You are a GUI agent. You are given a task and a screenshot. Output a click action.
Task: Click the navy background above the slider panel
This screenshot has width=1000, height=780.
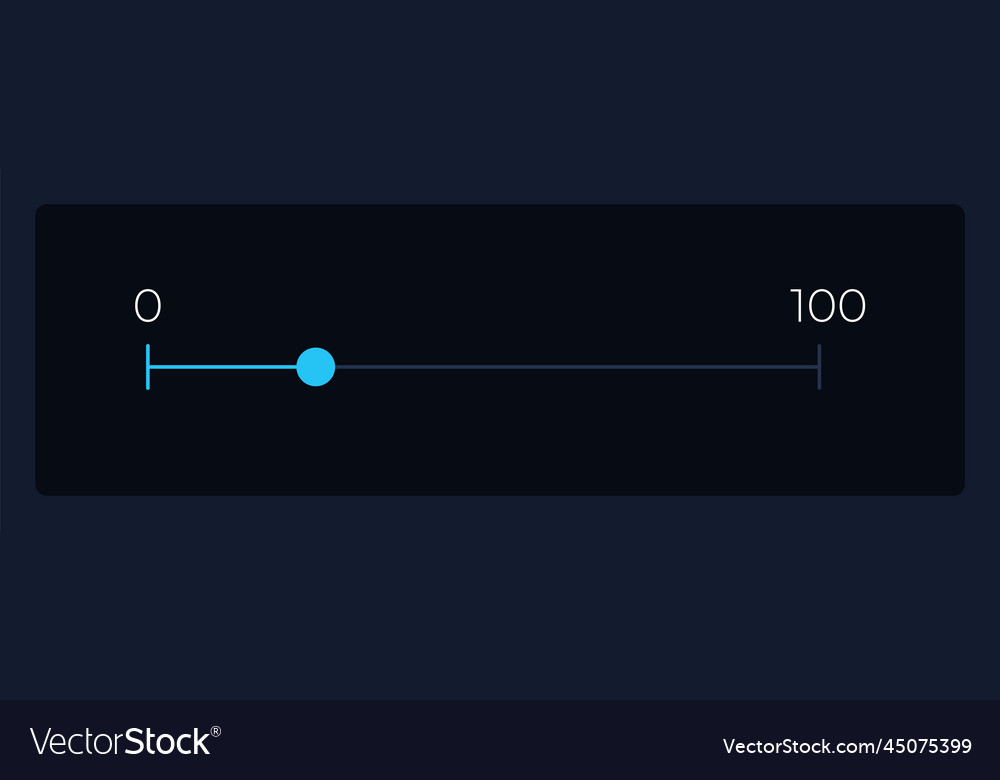(500, 102)
